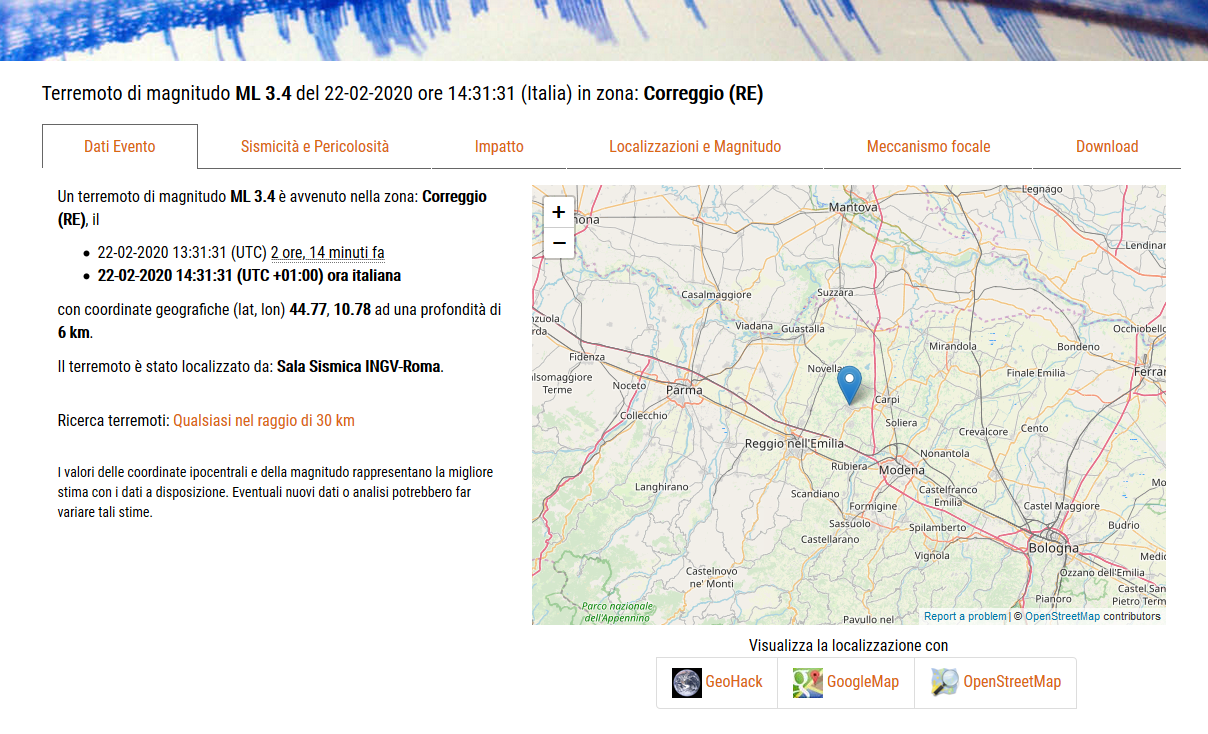Click the Collecchio label on the map
The width and height of the screenshot is (1208, 734).
tap(644, 416)
